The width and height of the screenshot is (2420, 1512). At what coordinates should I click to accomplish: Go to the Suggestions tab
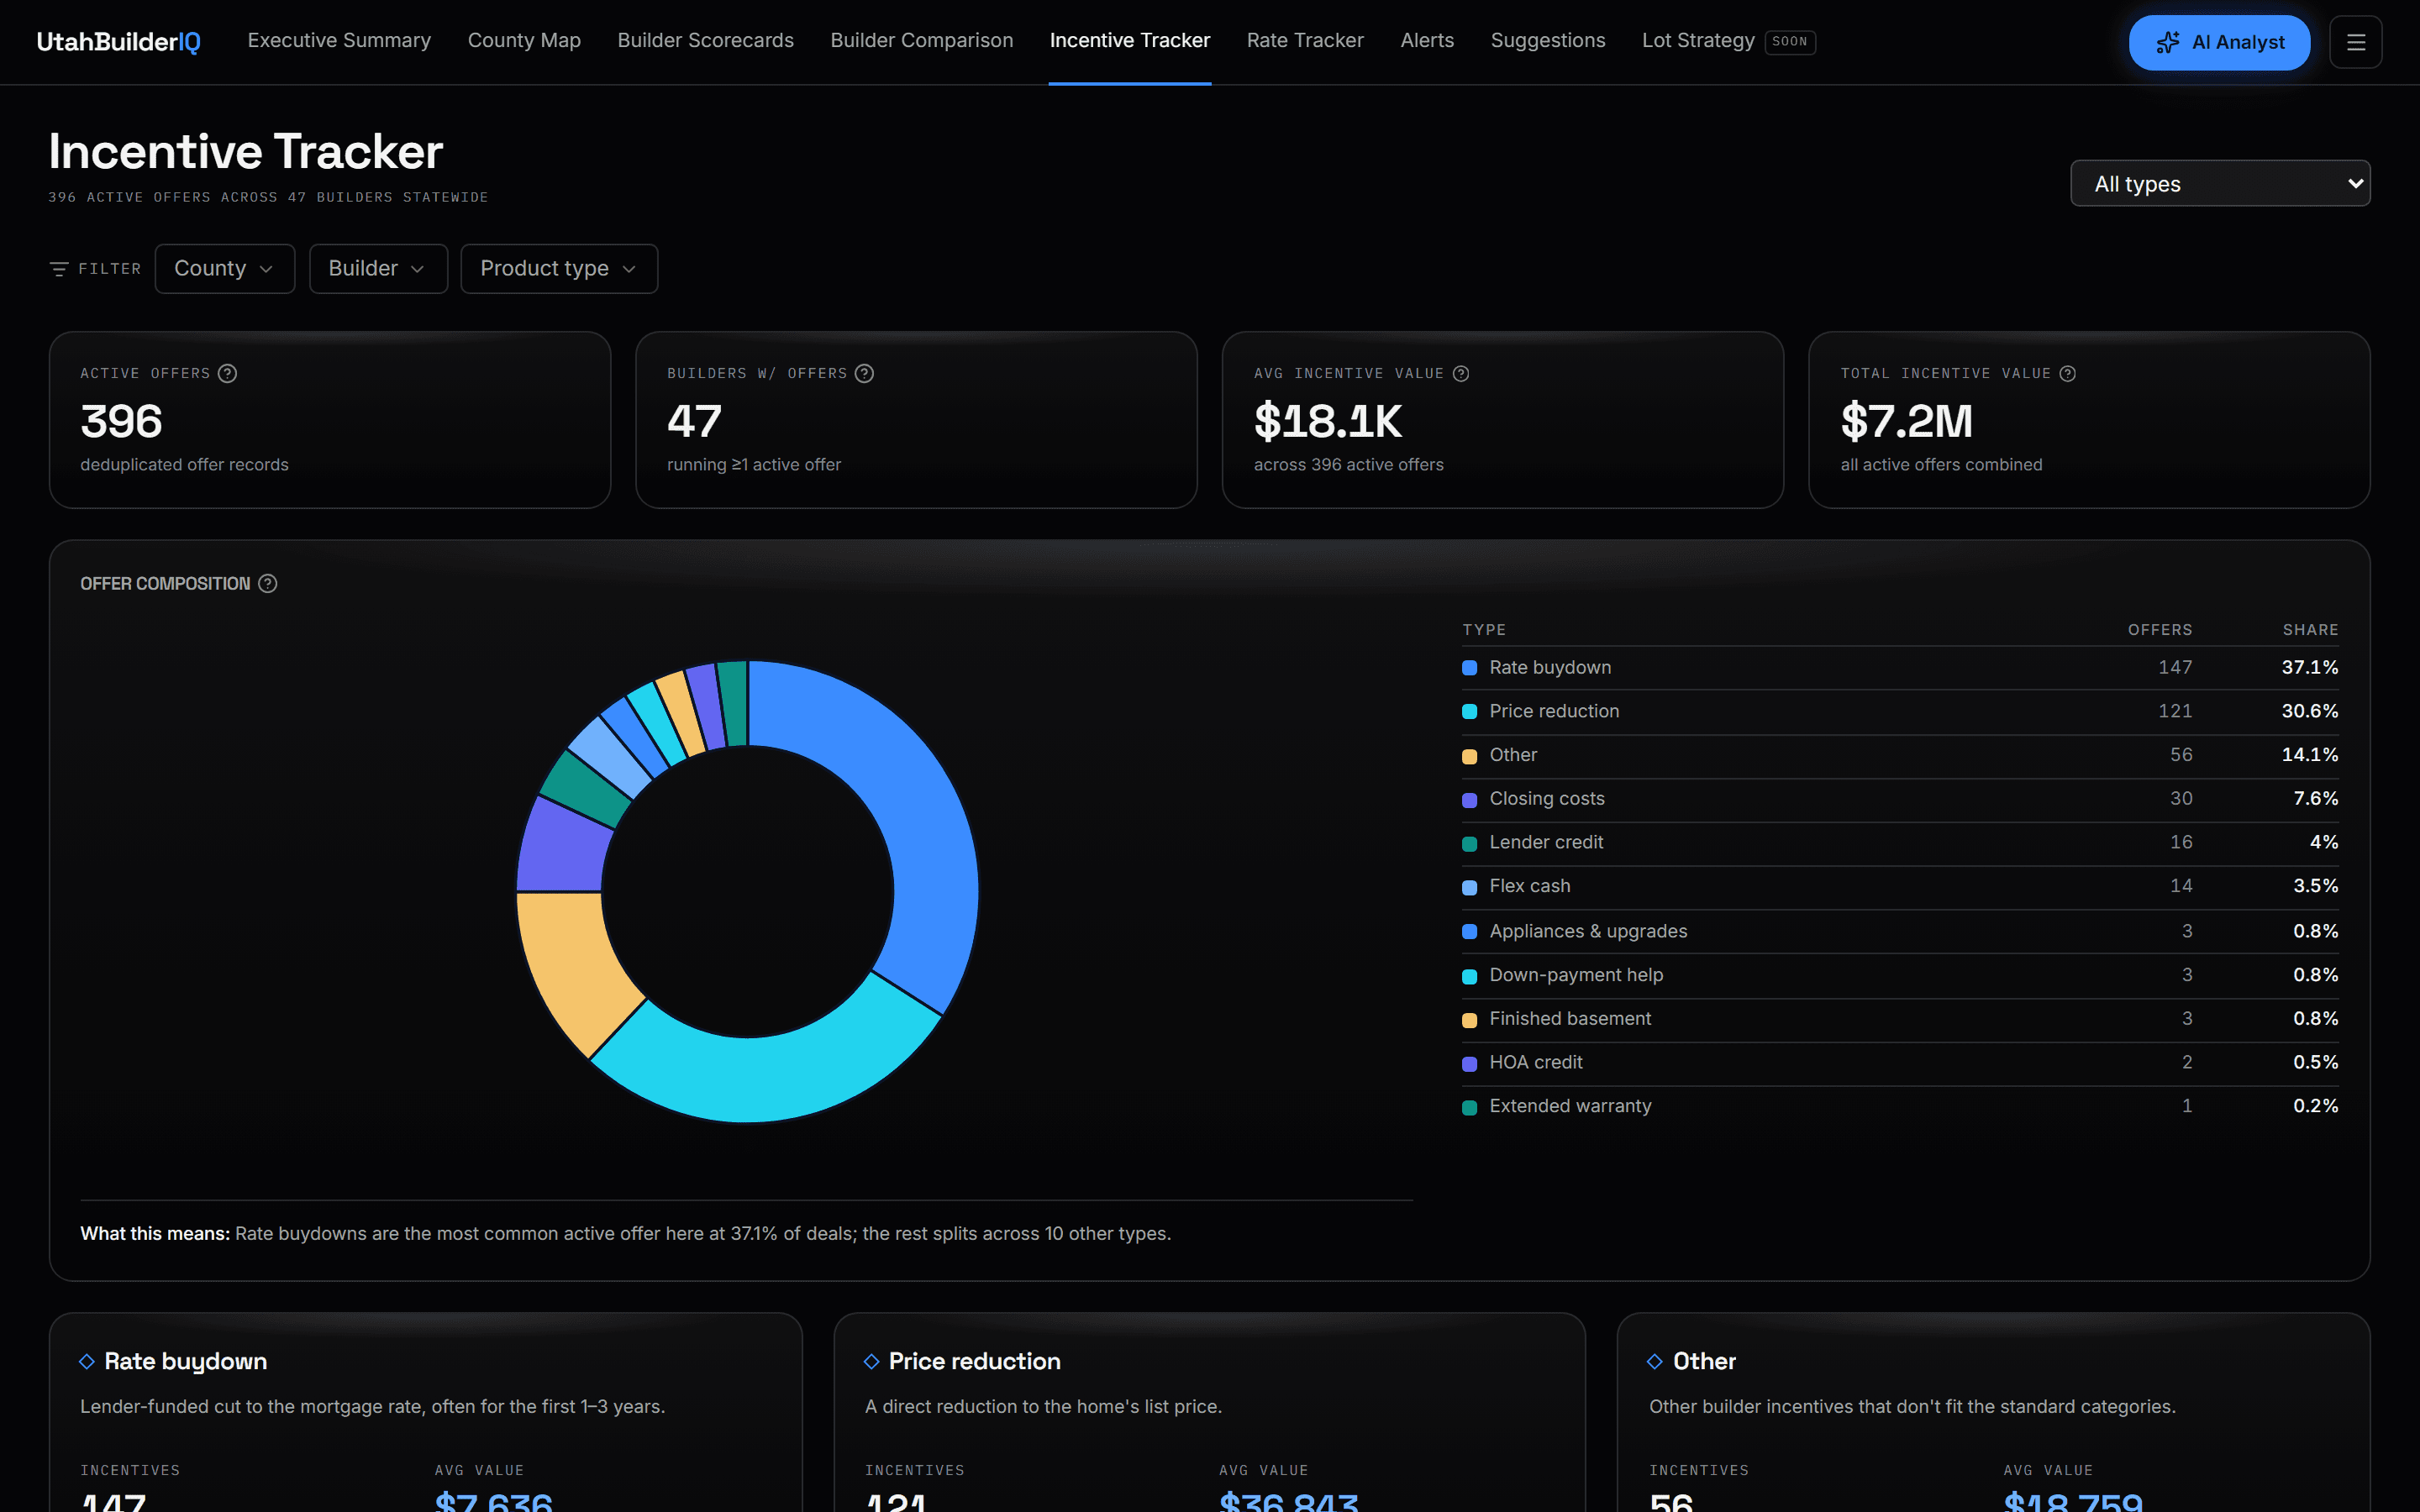pos(1547,41)
